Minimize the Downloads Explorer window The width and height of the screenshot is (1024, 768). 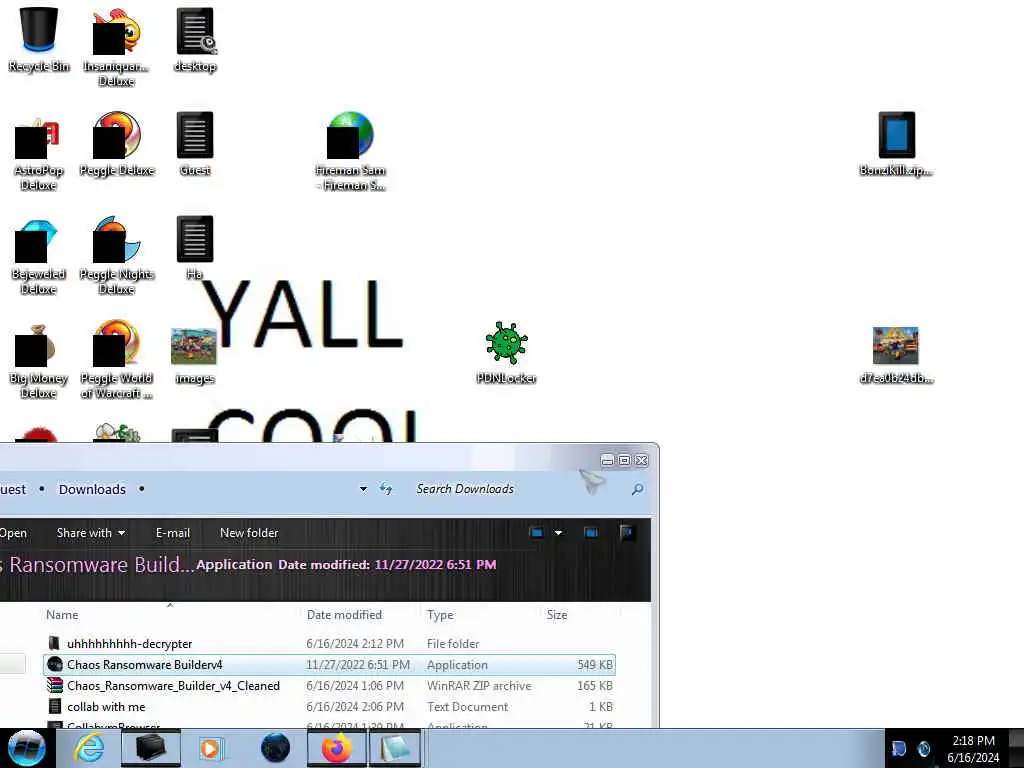(607, 460)
